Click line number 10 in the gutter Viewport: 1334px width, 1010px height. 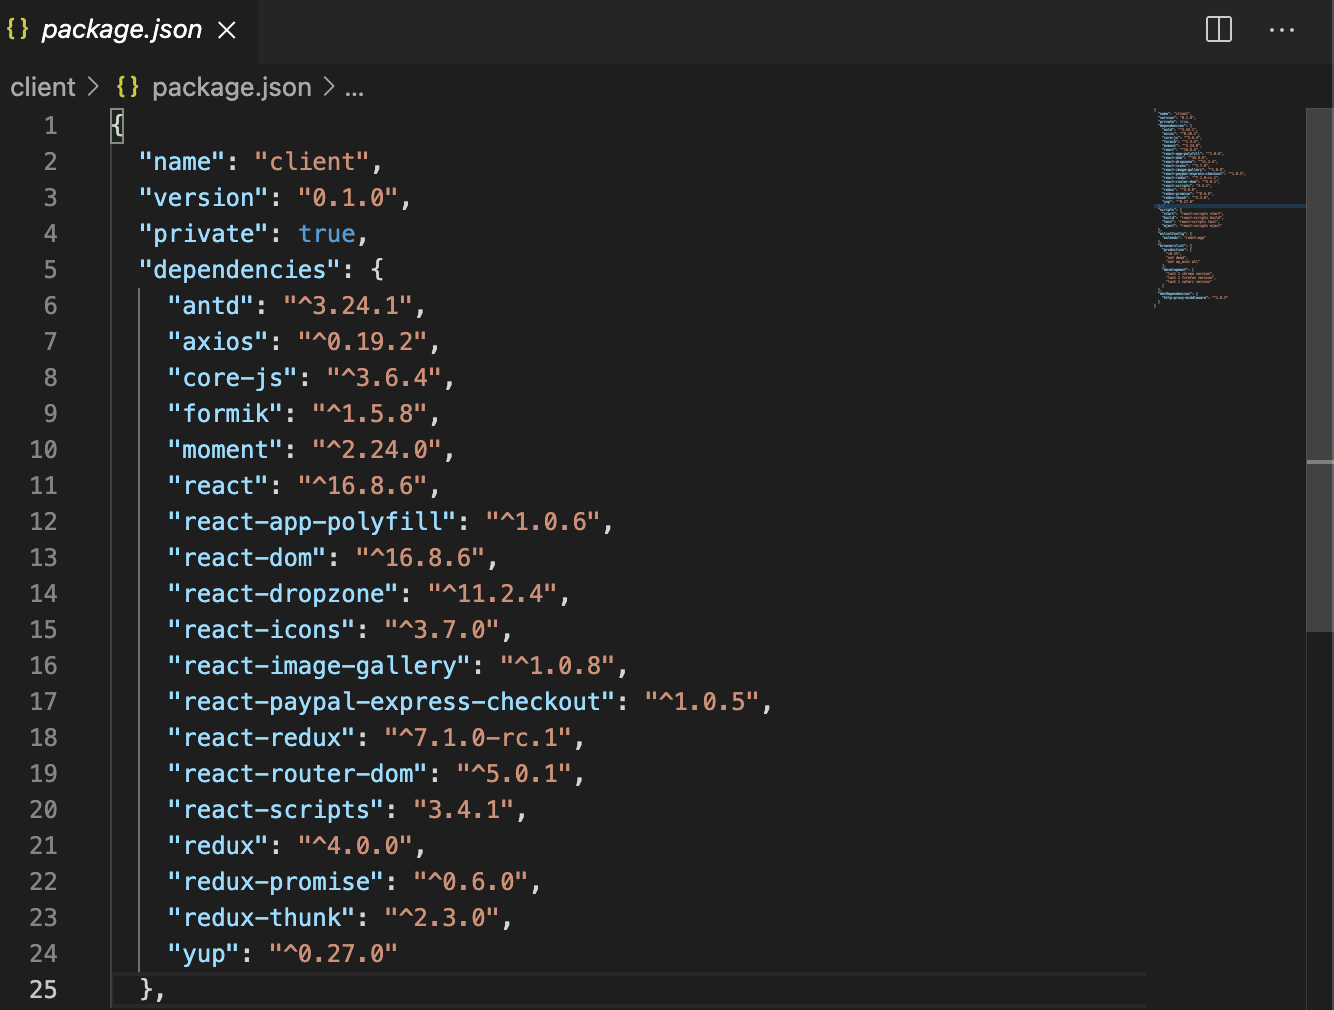(44, 449)
